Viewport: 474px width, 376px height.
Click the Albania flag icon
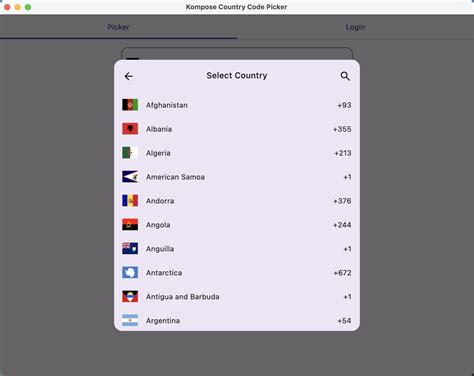point(130,129)
